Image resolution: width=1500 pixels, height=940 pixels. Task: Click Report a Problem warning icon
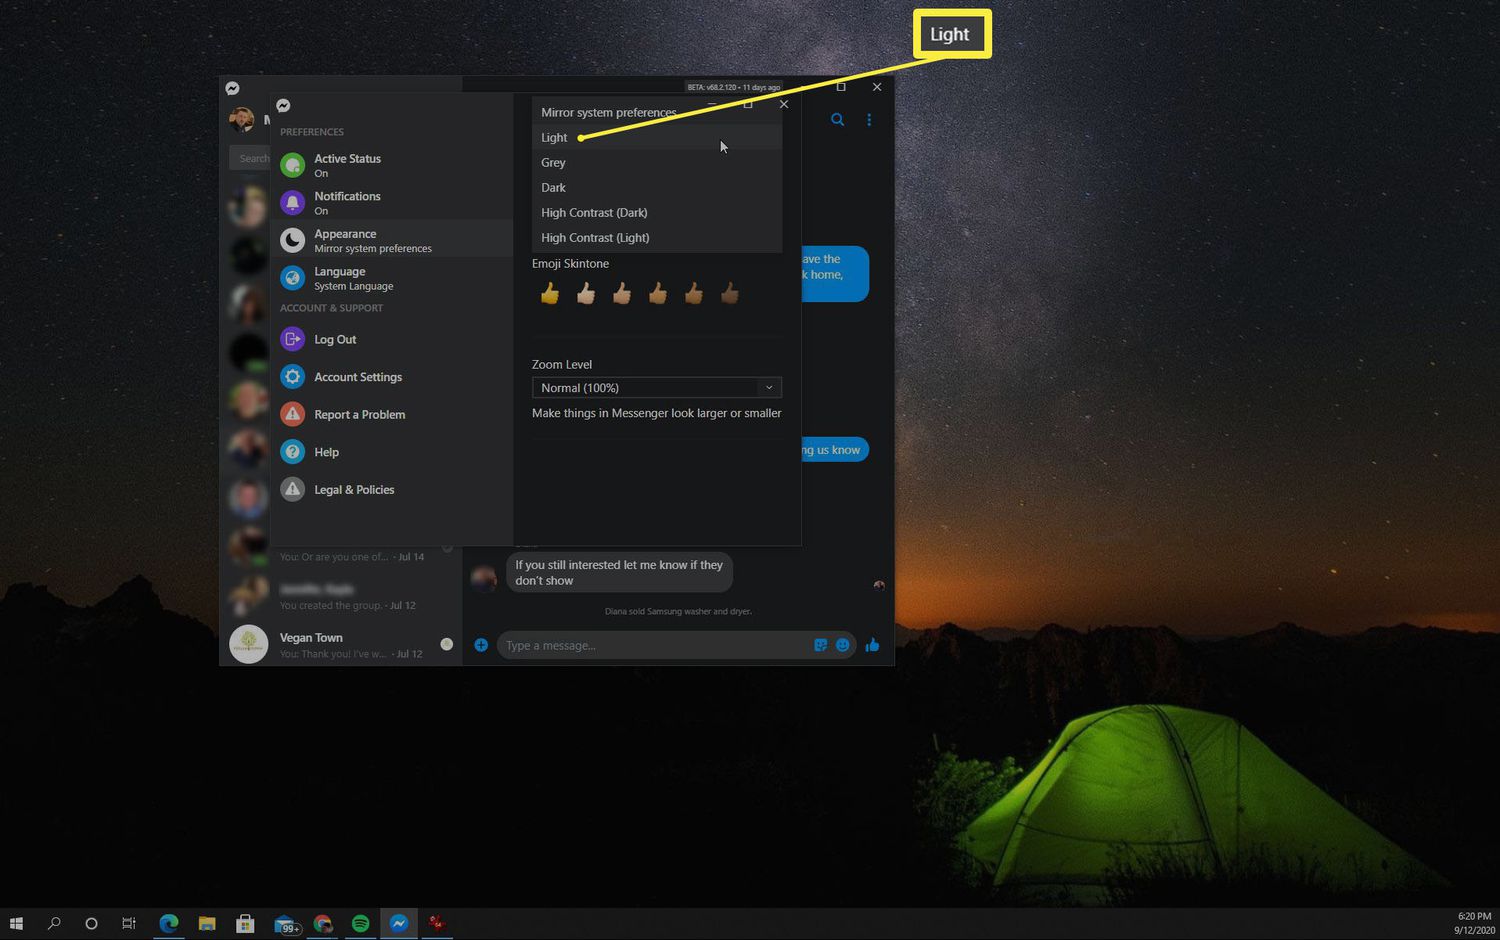pos(292,414)
